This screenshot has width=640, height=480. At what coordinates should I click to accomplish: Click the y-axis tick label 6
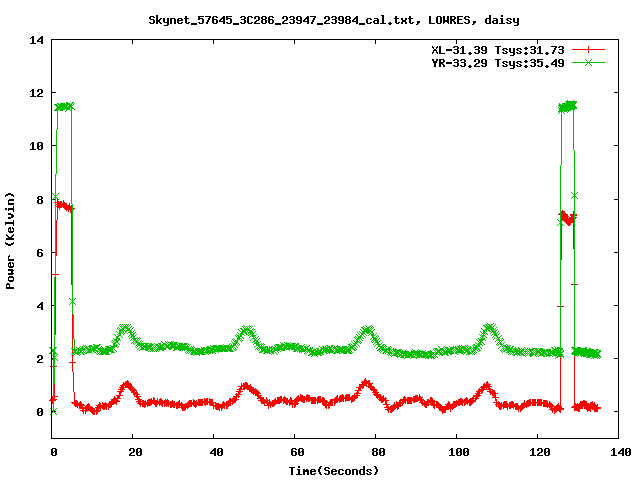tap(40, 253)
